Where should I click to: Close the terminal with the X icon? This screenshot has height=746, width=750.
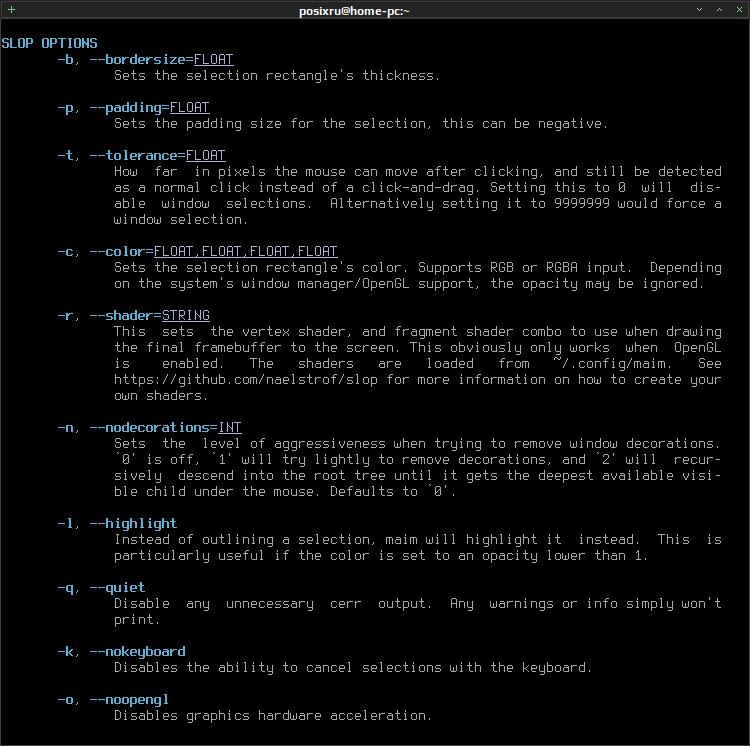(739, 10)
